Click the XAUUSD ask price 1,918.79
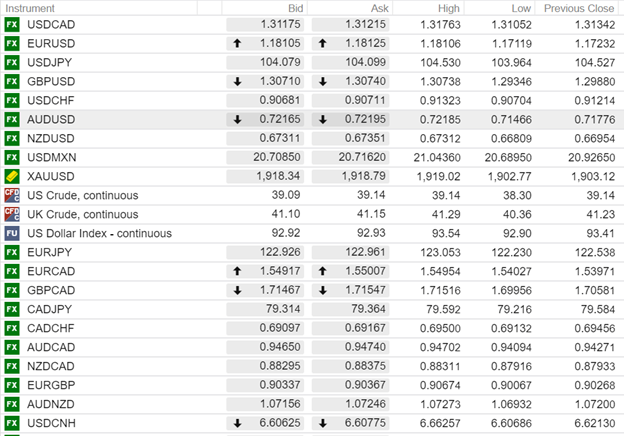The image size is (624, 436). [362, 176]
